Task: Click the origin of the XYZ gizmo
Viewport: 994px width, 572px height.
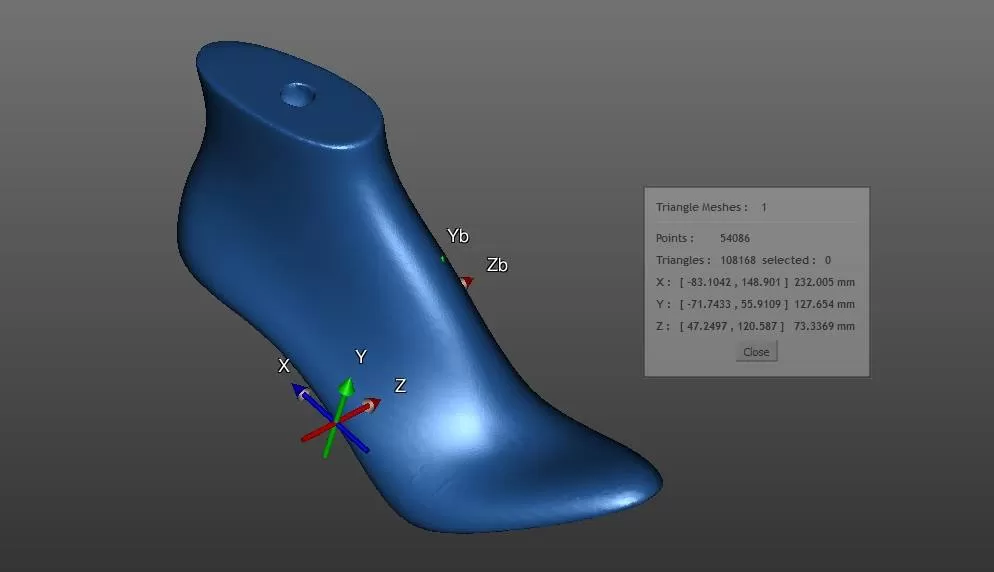Action: 337,425
